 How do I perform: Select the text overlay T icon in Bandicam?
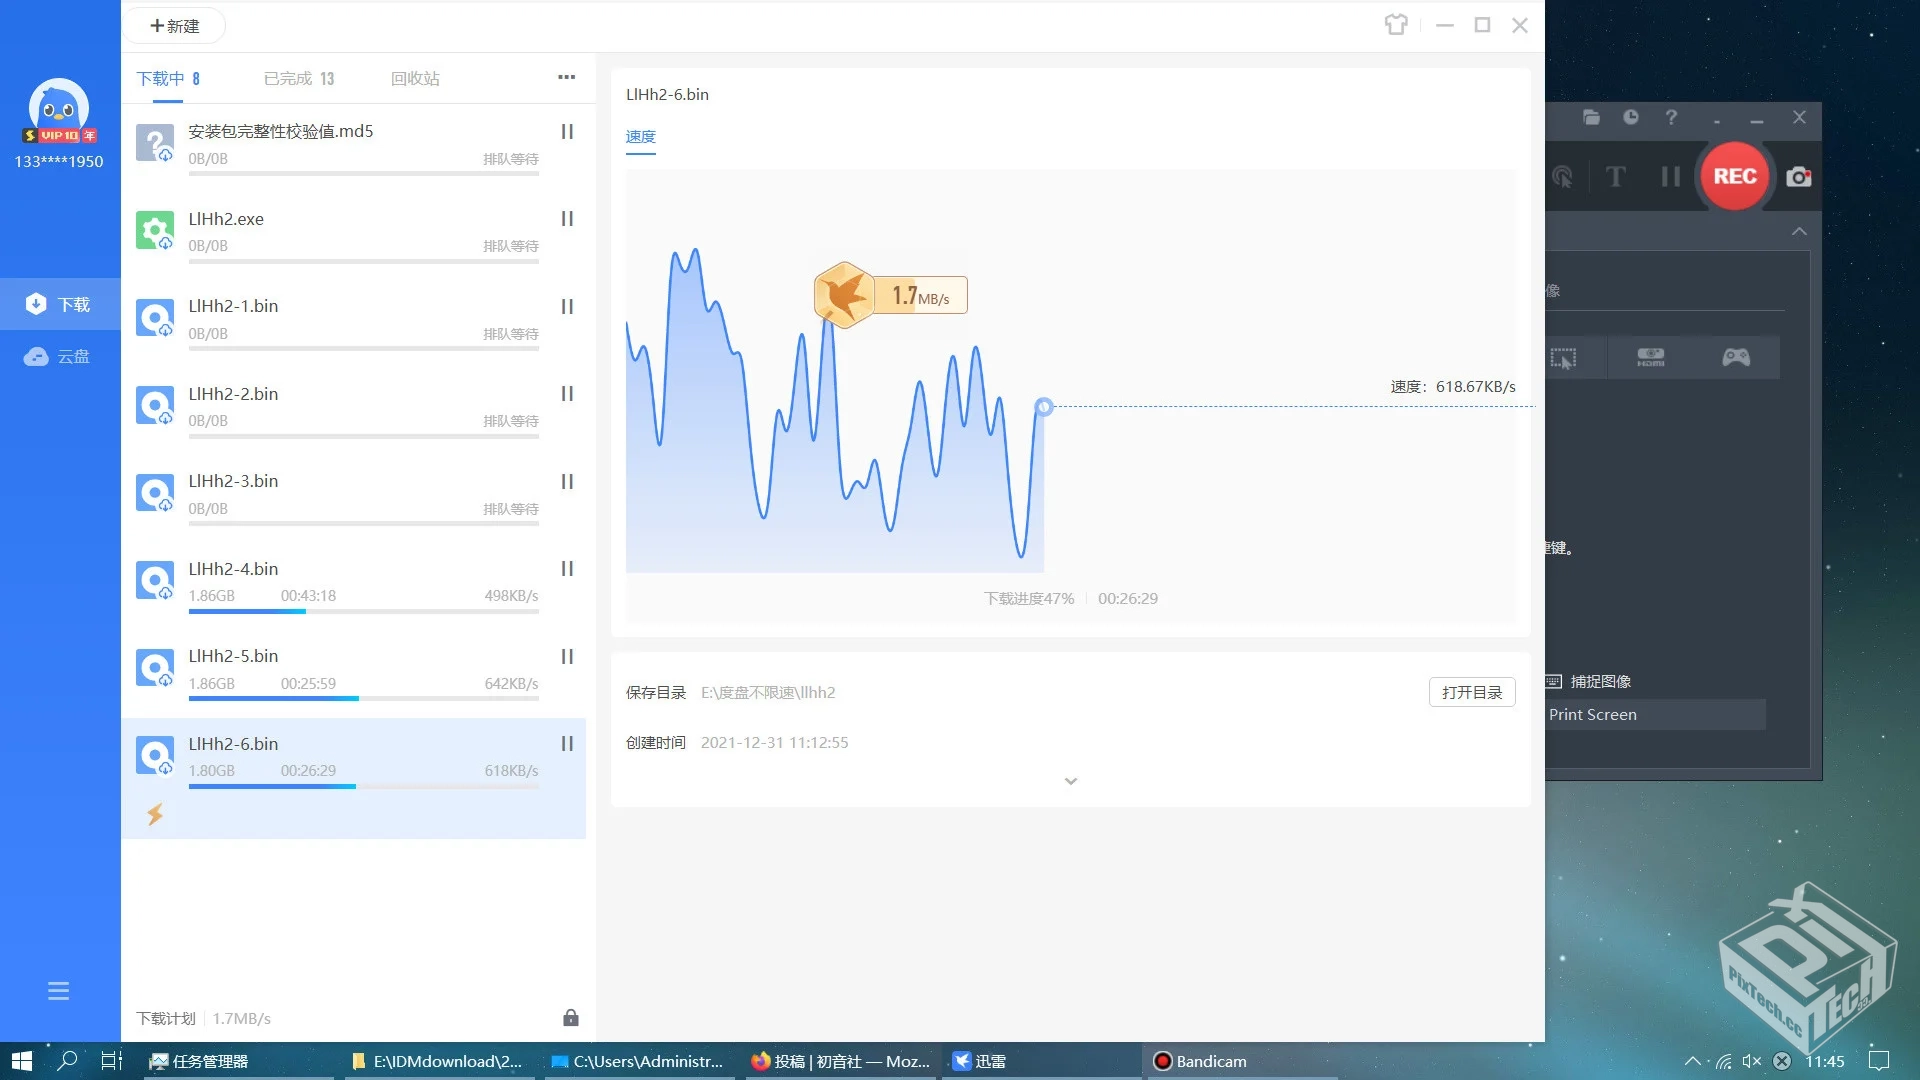point(1614,177)
